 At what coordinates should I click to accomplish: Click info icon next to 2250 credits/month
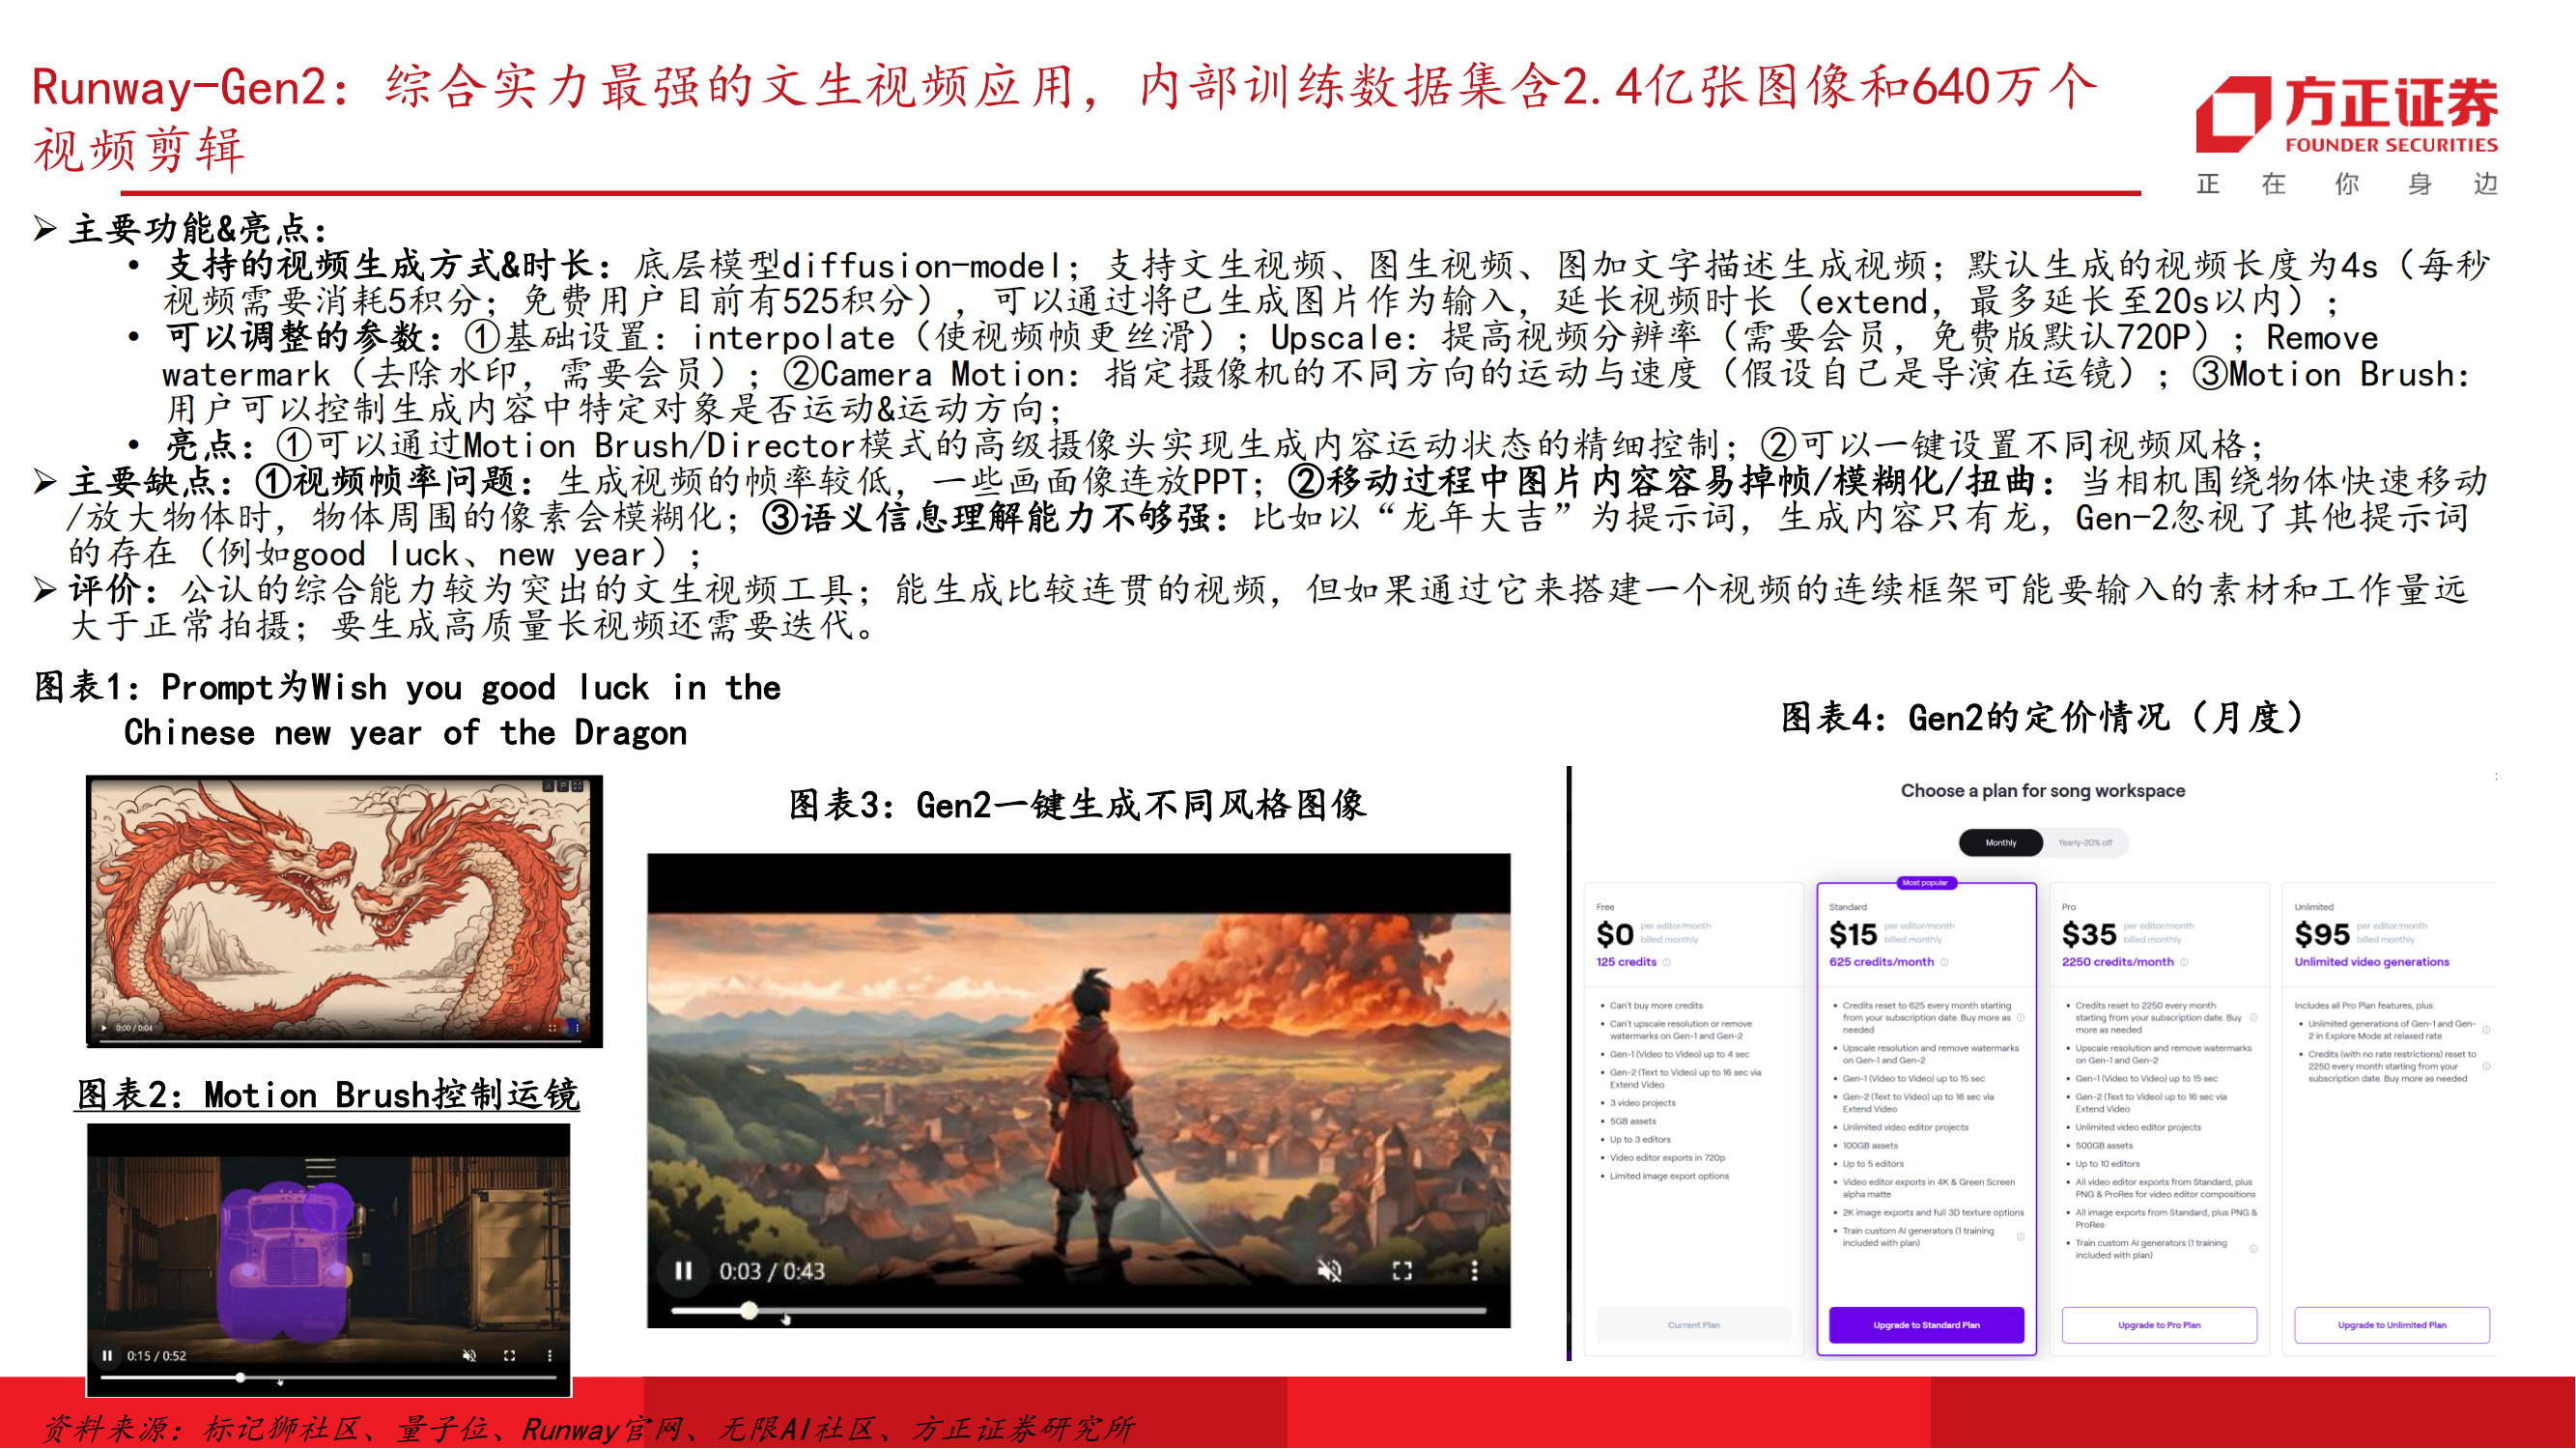click(x=2184, y=963)
